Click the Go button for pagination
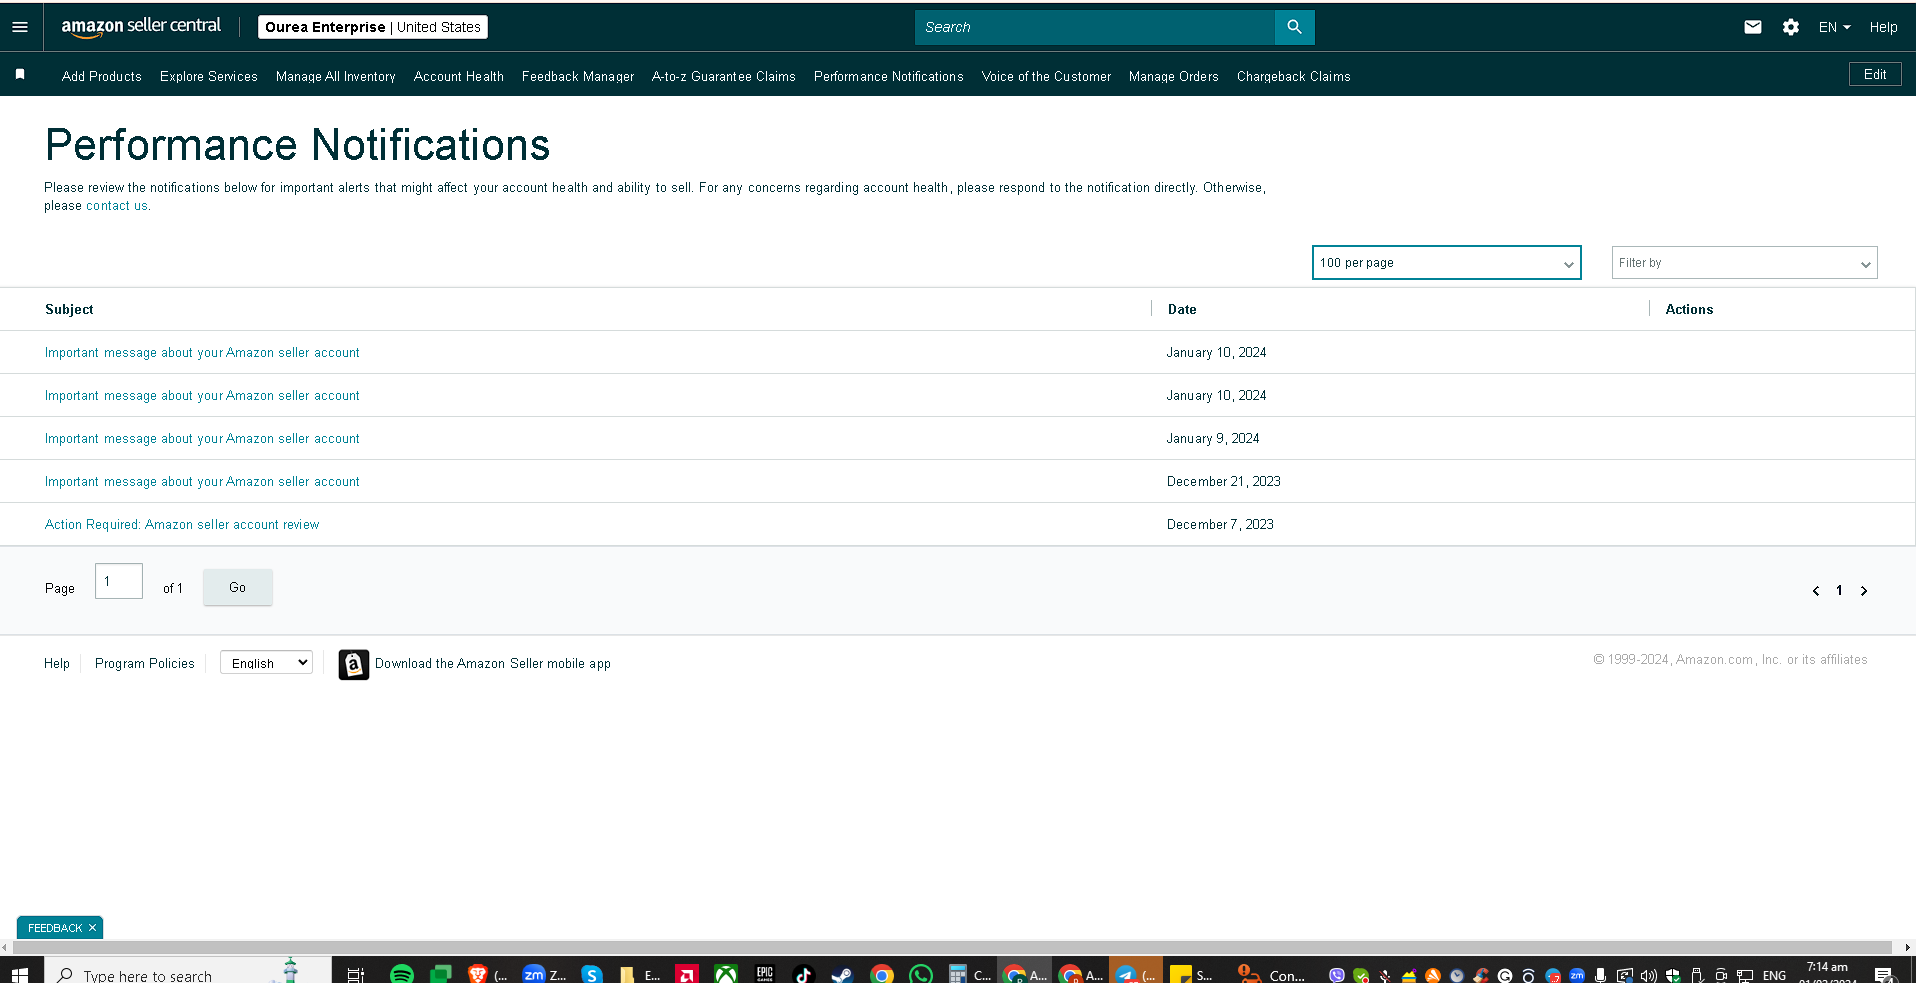This screenshot has width=1916, height=983. [x=237, y=588]
